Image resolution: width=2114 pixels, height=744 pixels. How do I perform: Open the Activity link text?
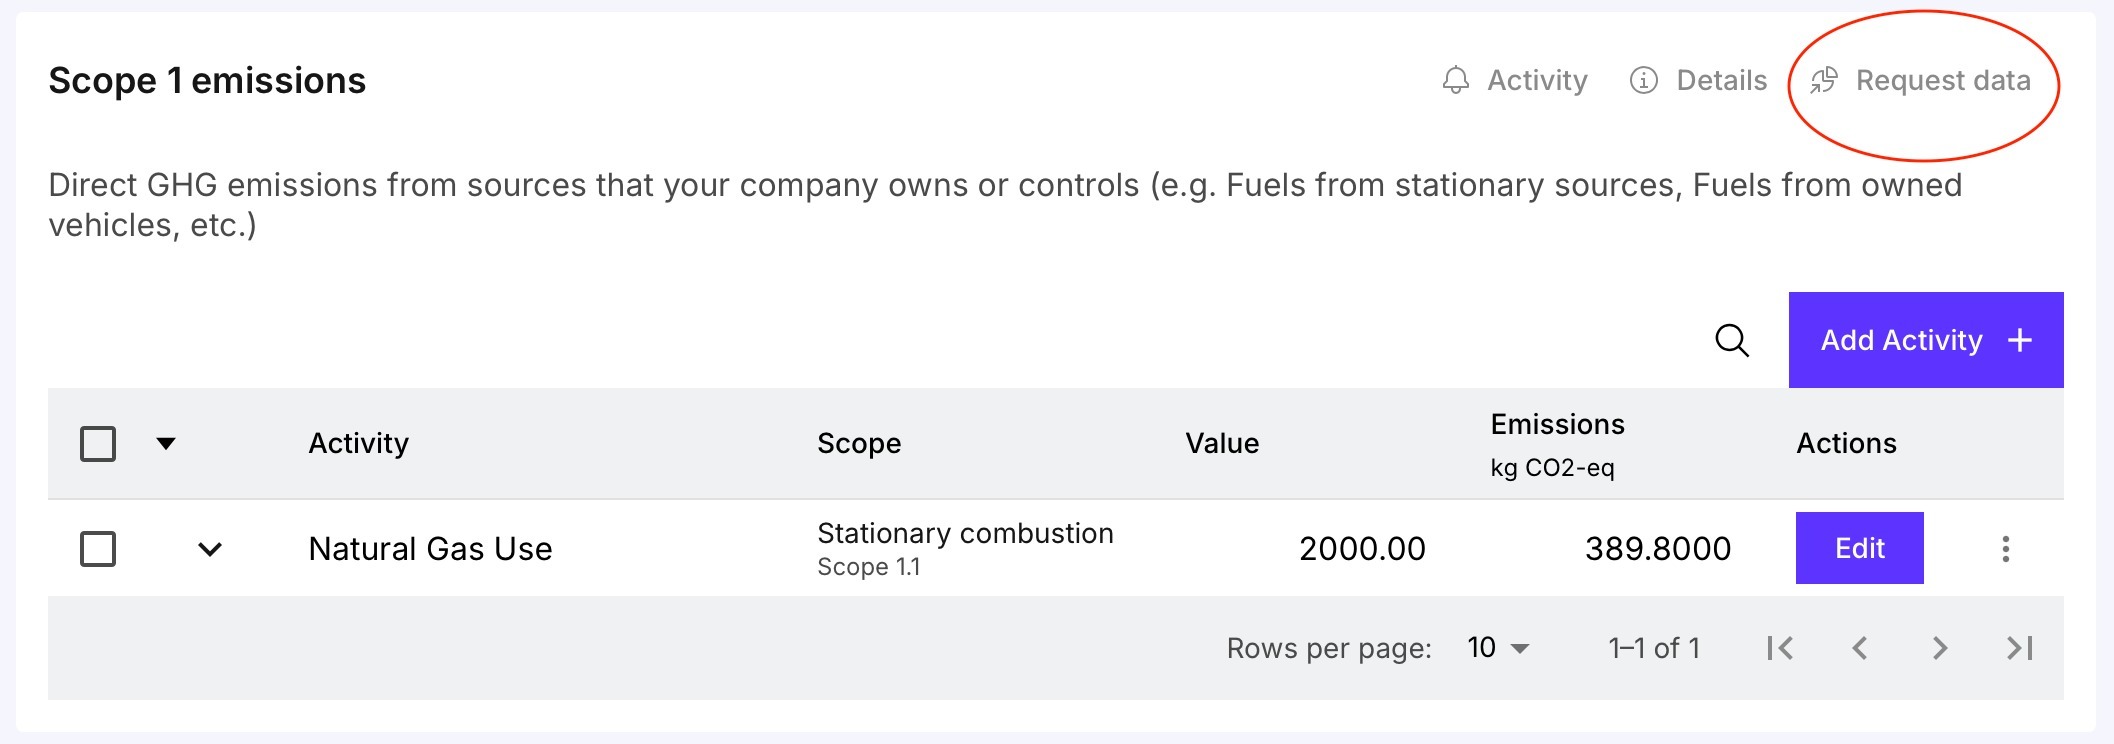tap(1537, 80)
